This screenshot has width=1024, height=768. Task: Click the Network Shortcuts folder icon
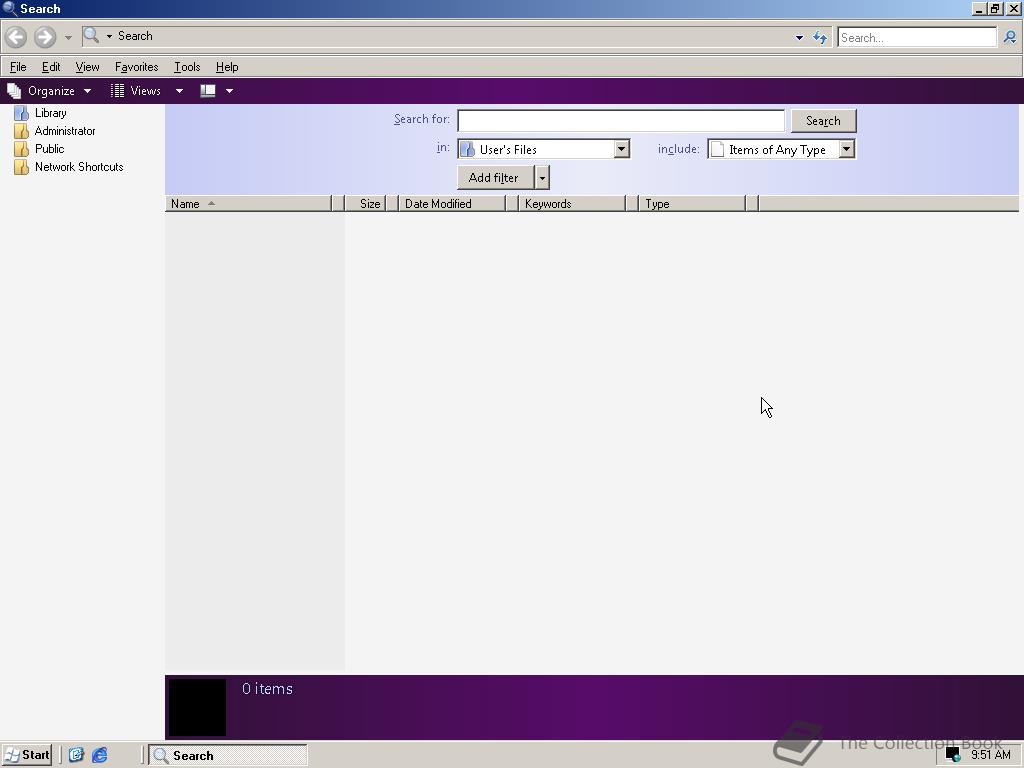coord(22,167)
